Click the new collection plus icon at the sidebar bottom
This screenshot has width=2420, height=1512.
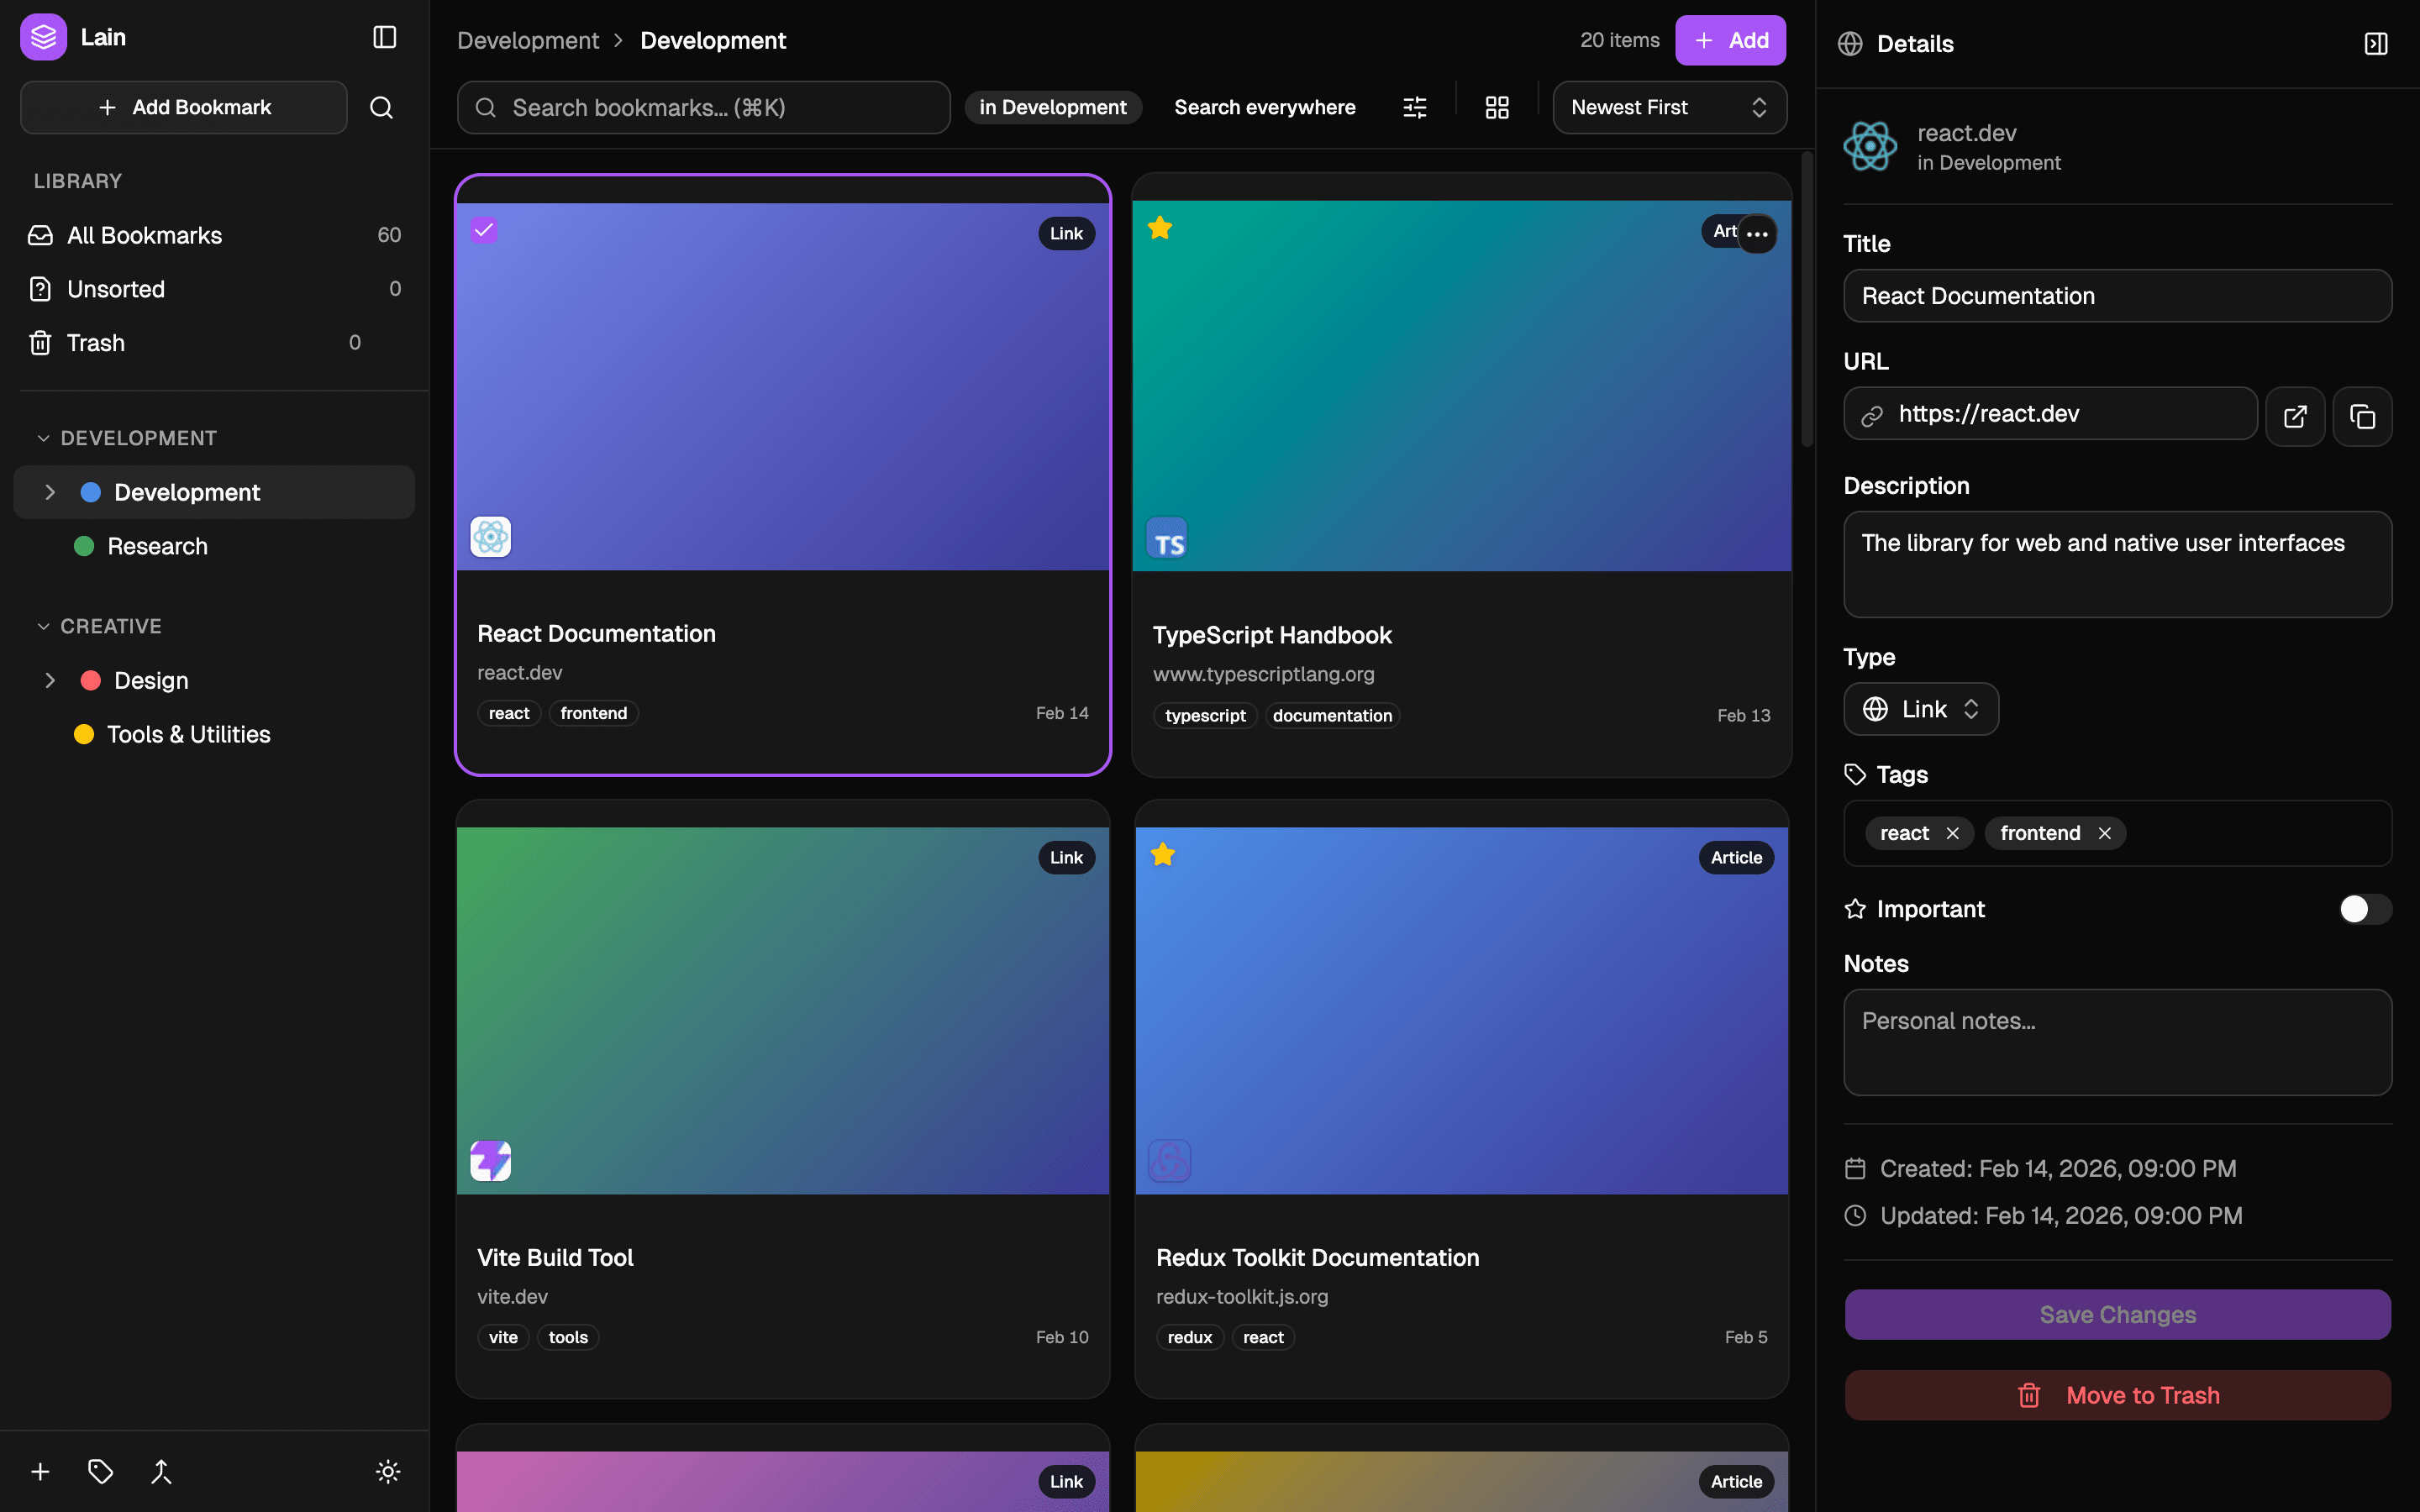click(x=40, y=1471)
